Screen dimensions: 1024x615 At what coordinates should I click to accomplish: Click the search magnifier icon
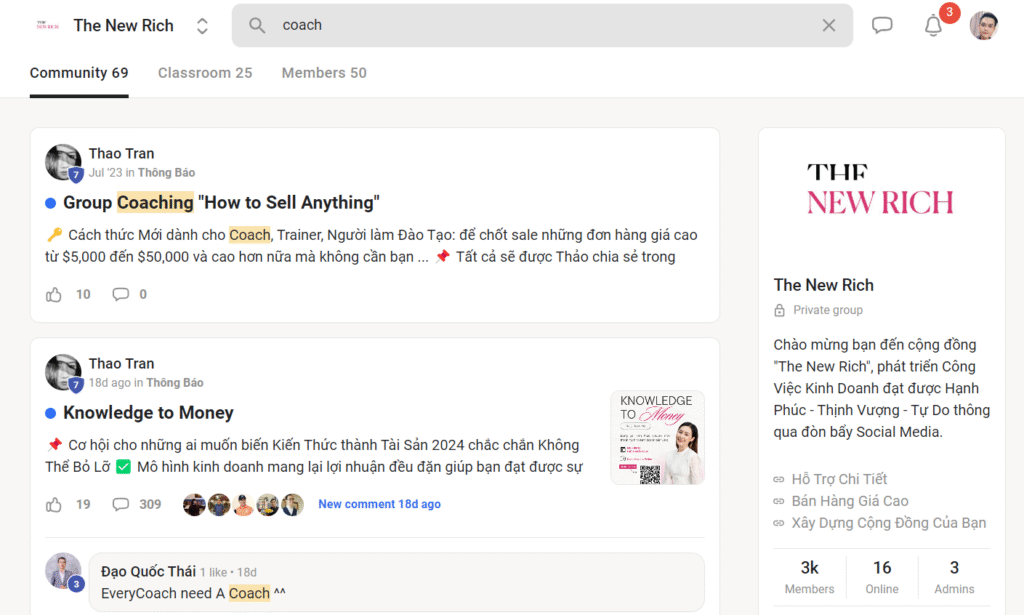tap(257, 25)
